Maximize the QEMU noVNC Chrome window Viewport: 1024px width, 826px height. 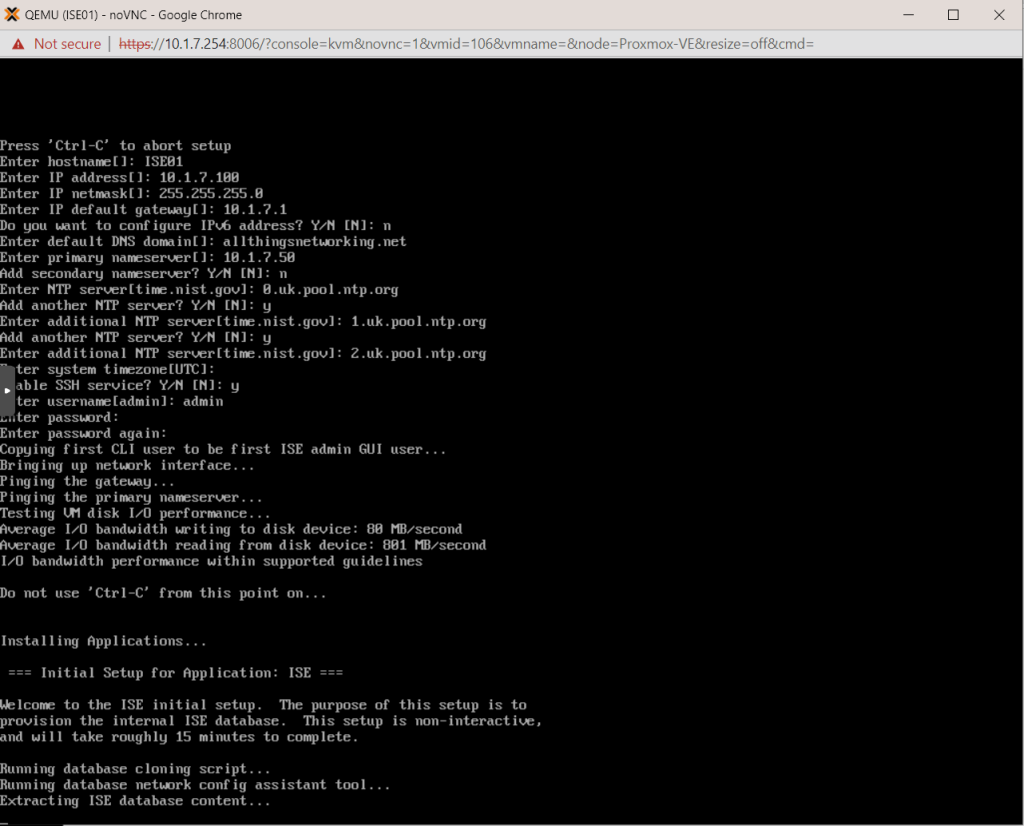pos(953,14)
